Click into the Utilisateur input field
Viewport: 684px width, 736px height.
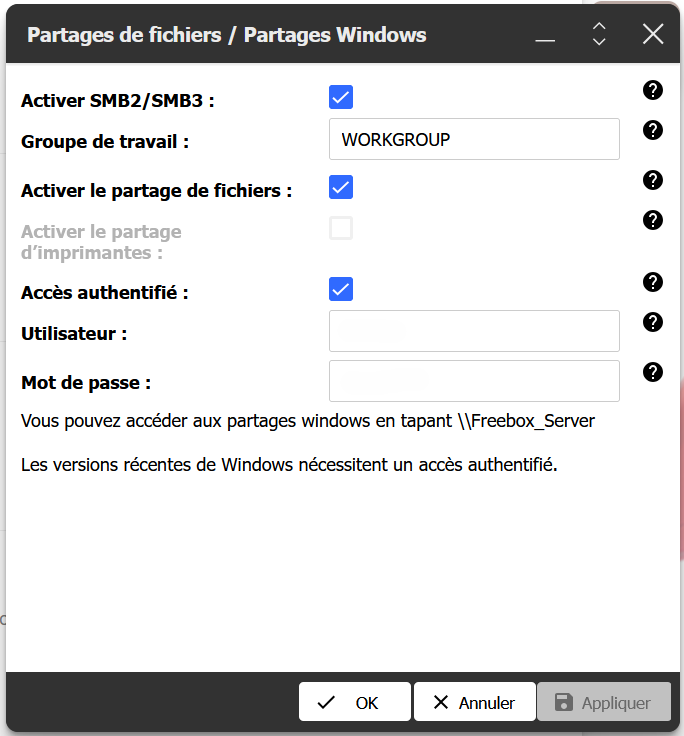(474, 331)
